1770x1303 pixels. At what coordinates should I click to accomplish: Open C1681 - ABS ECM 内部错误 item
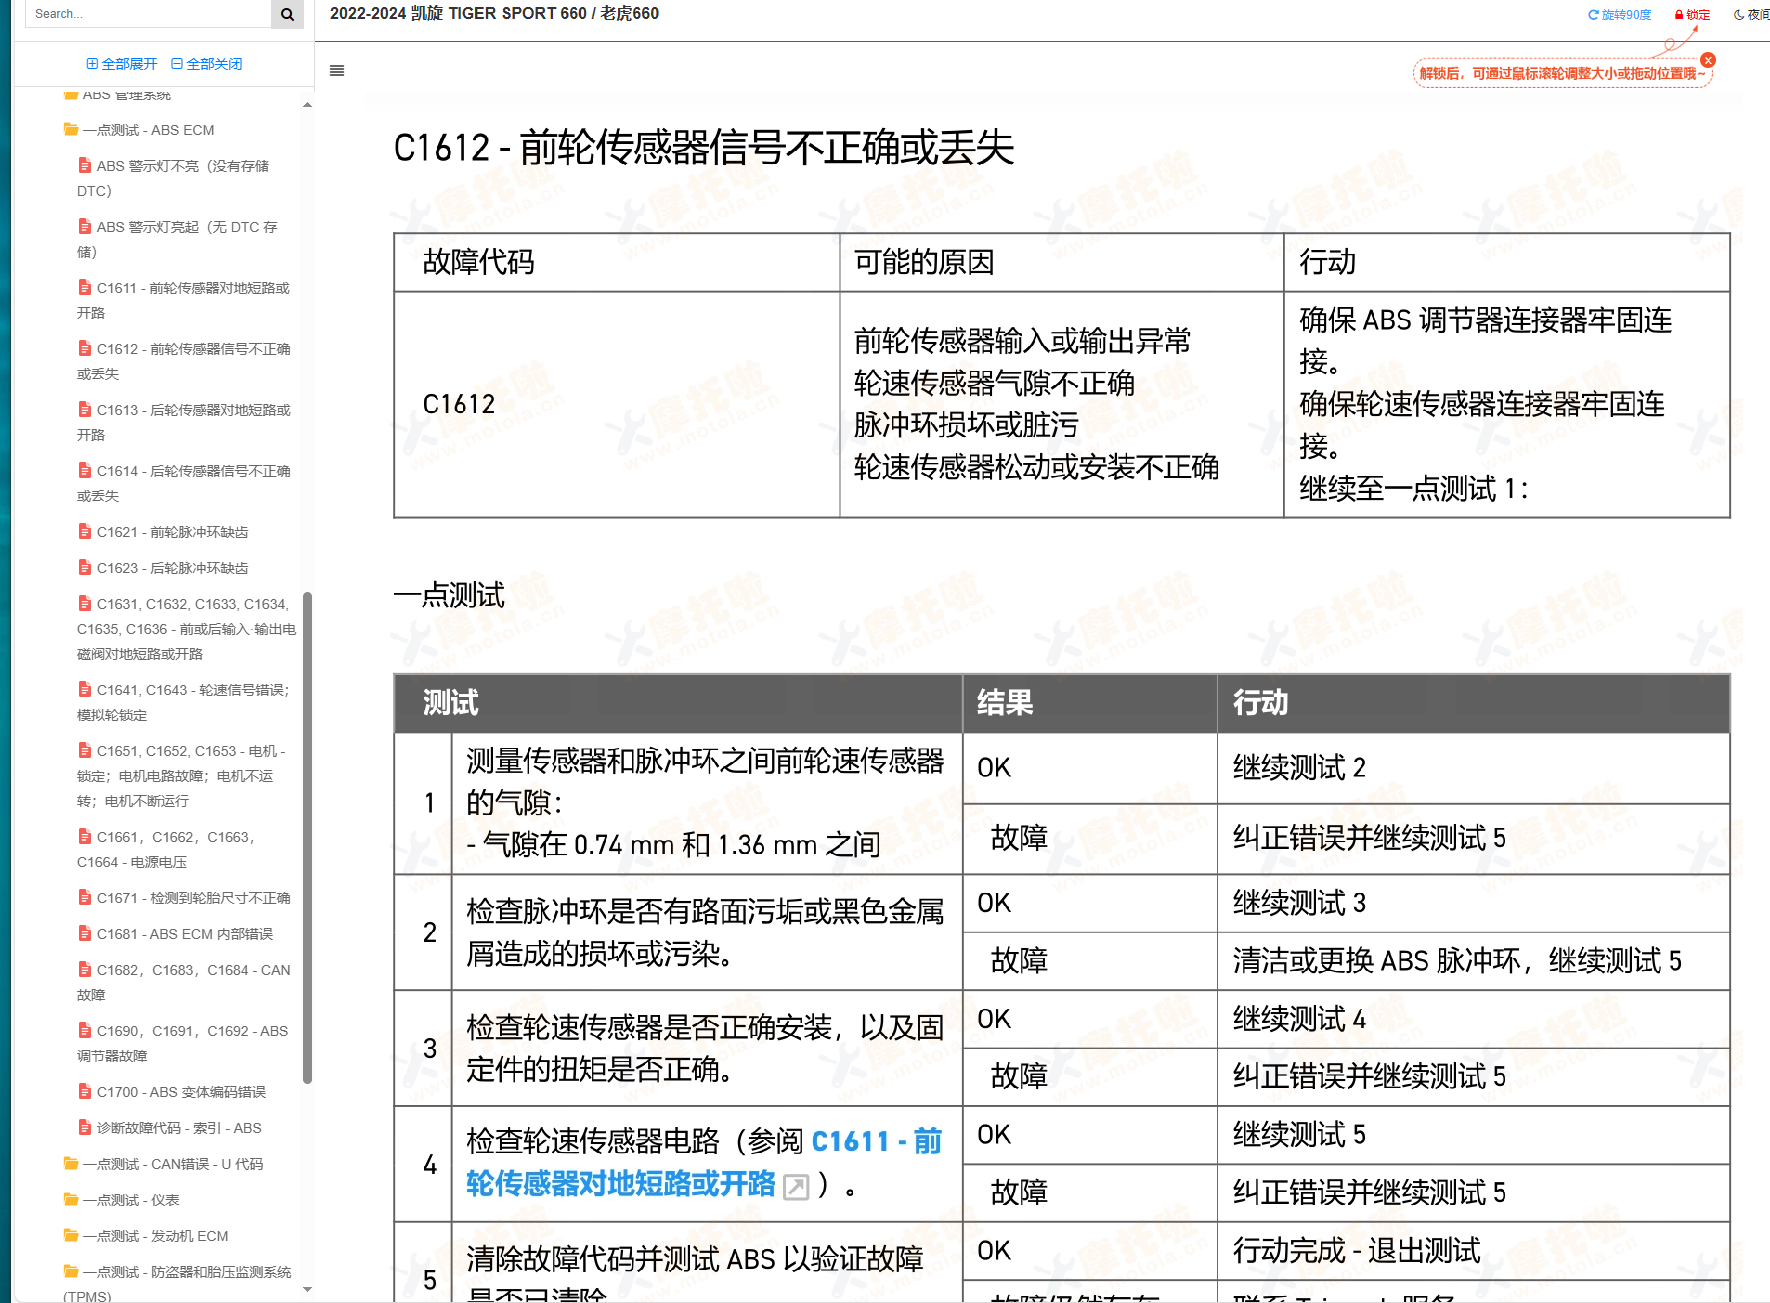click(175, 934)
